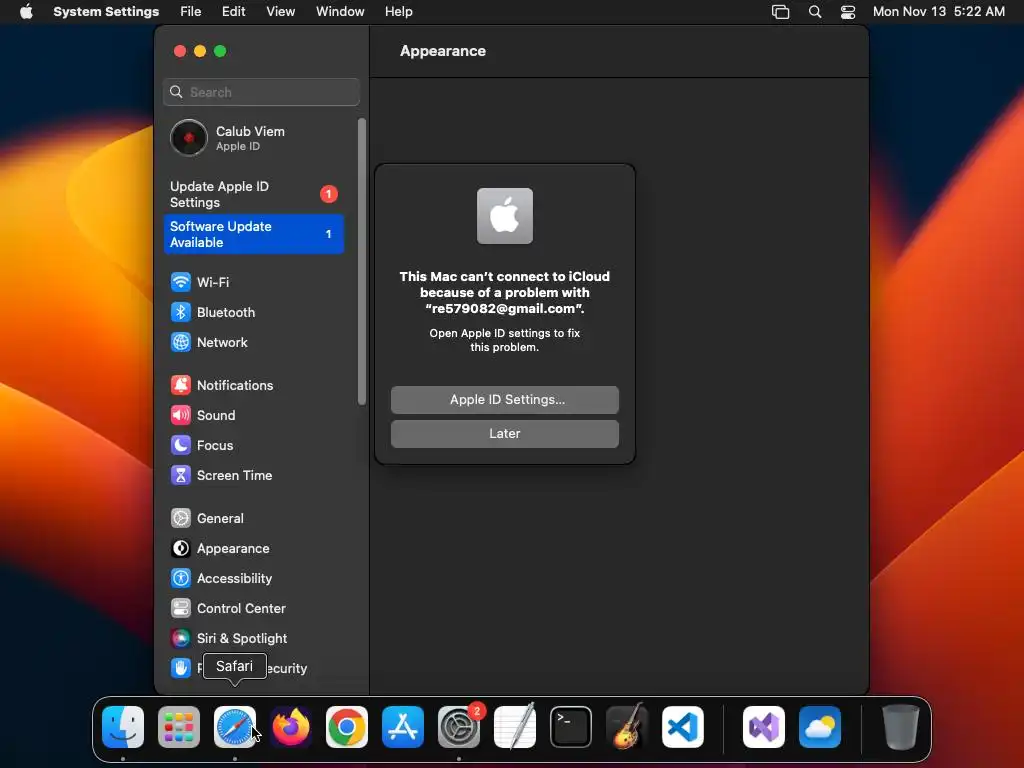Open the File menu

[x=191, y=12]
